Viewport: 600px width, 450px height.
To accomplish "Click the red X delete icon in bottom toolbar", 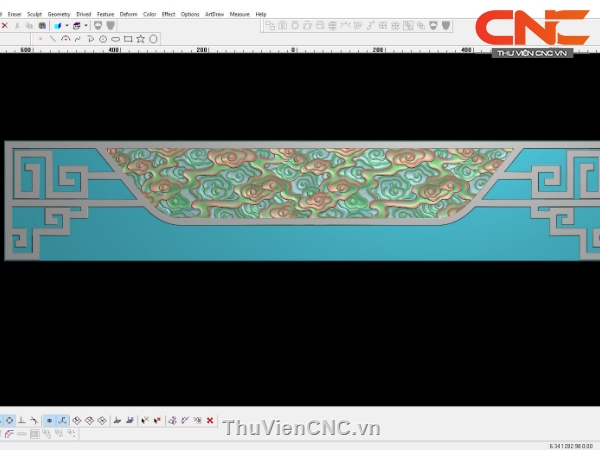I will click(210, 421).
